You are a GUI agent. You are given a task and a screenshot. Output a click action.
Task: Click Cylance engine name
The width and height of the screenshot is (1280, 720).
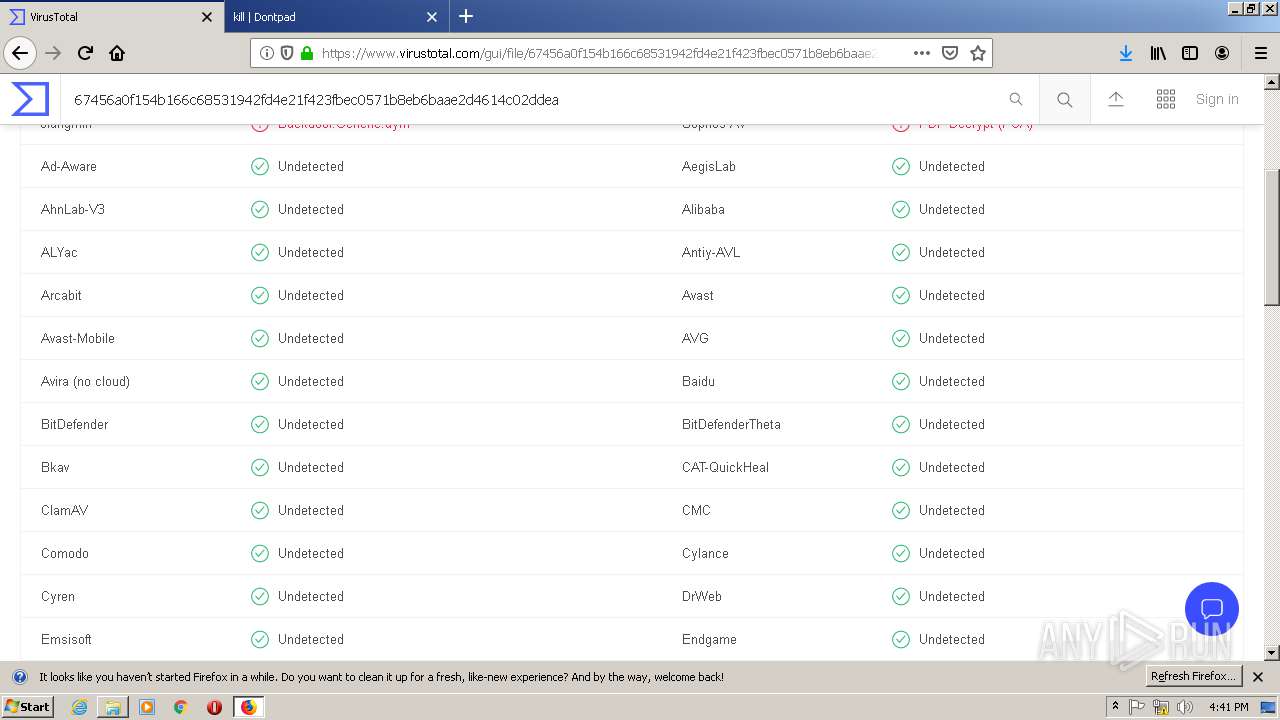pyautogui.click(x=705, y=553)
